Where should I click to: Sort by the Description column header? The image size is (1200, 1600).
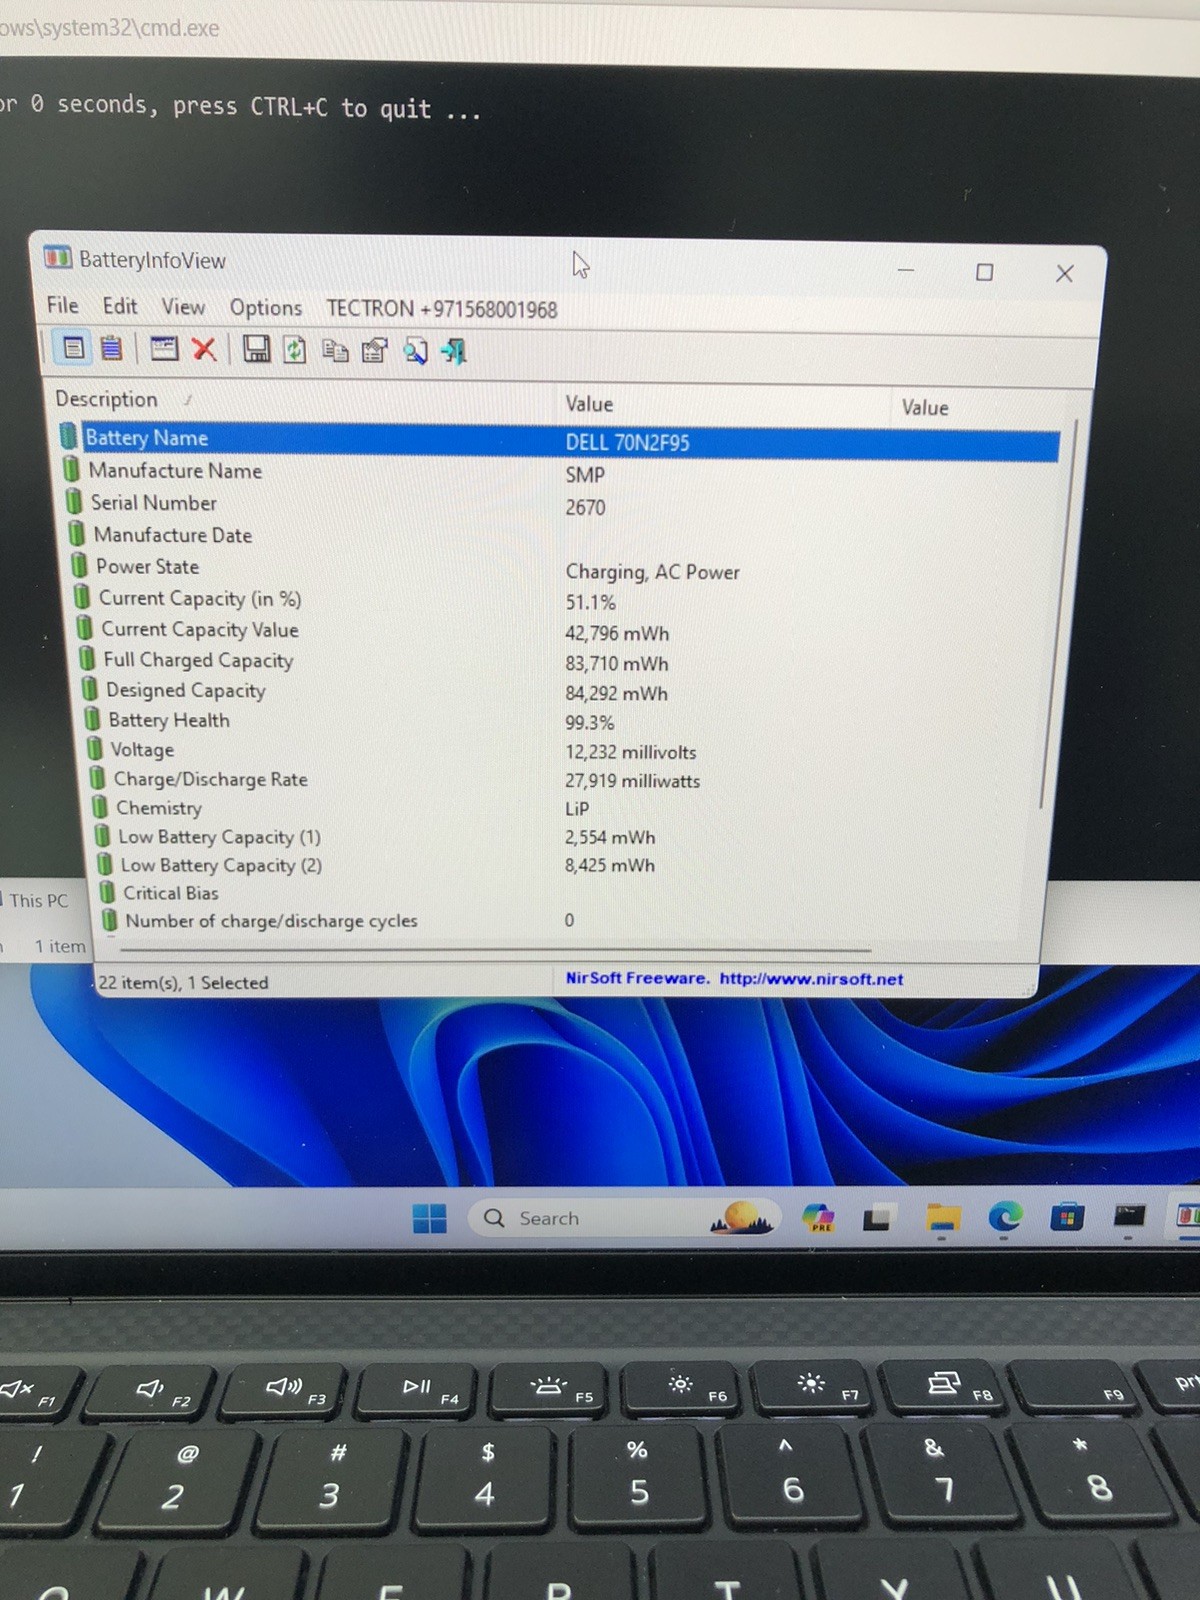(304, 400)
